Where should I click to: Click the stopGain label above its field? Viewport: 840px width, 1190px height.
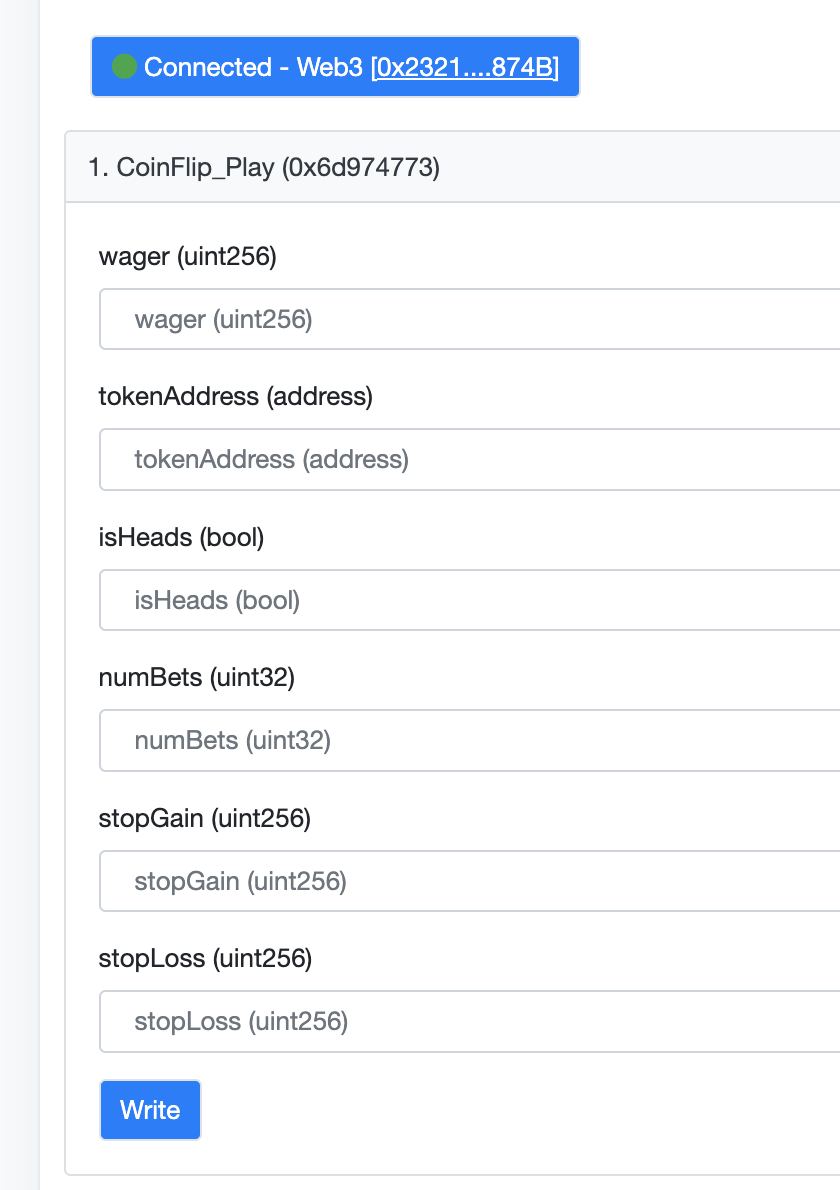tap(204, 819)
